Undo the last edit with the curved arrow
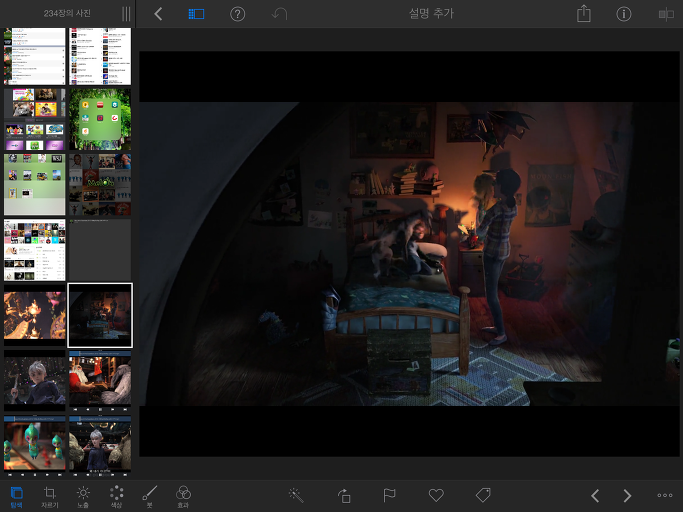Viewport: 683px width, 512px height. click(279, 14)
